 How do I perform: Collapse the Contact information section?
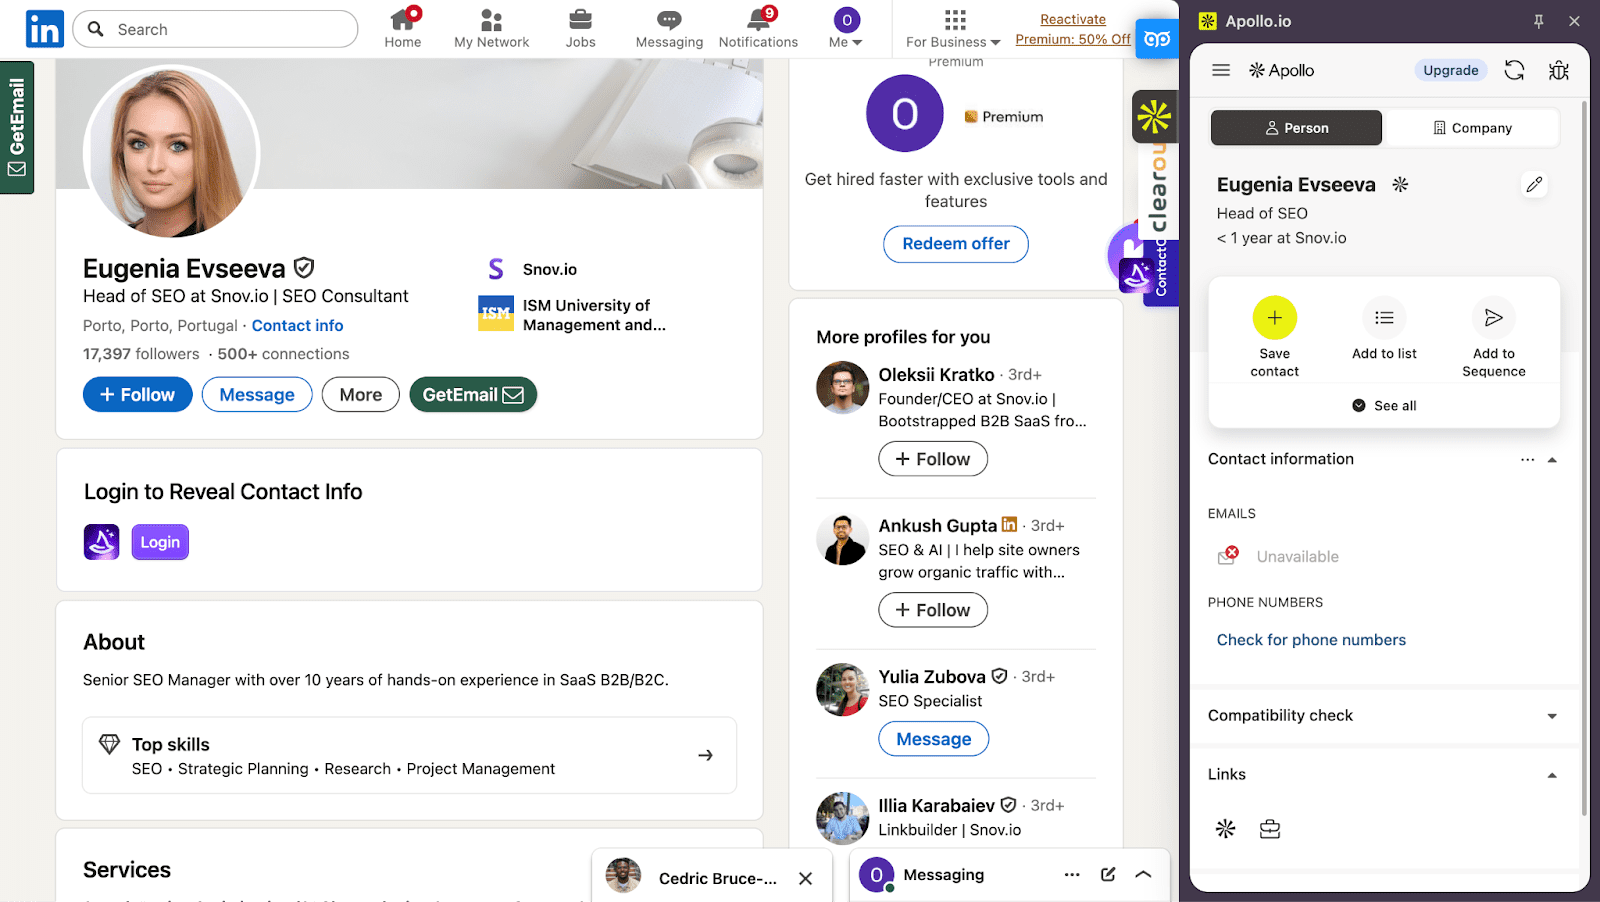pyautogui.click(x=1552, y=460)
